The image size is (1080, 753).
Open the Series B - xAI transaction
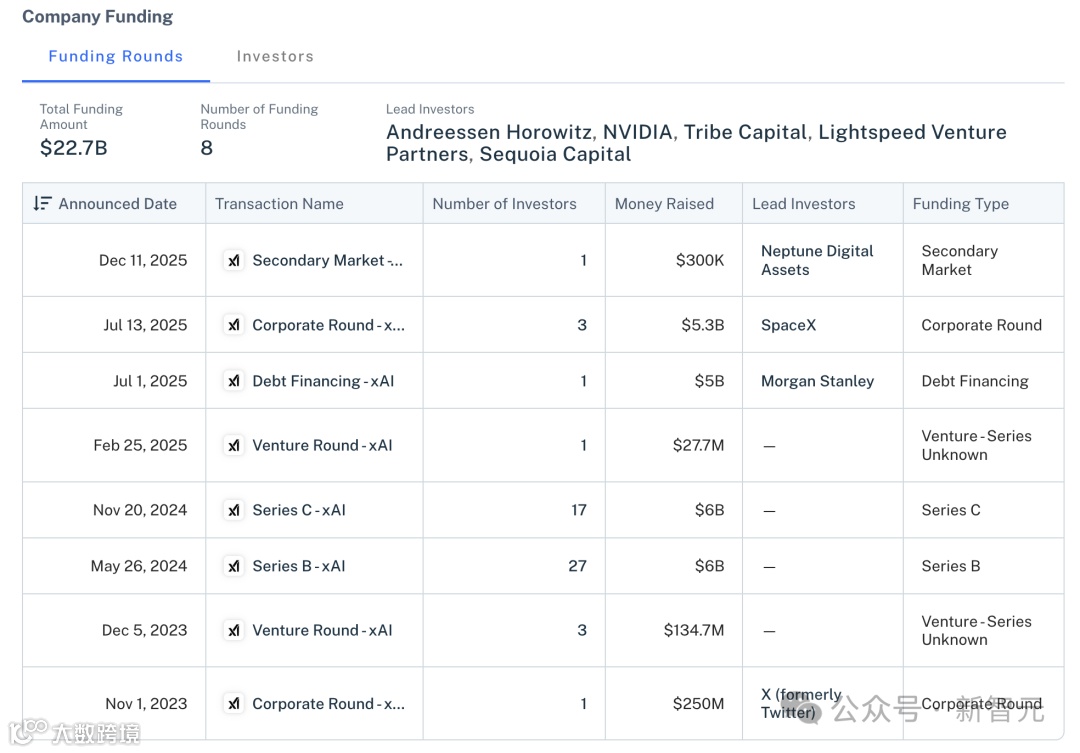tap(299, 566)
